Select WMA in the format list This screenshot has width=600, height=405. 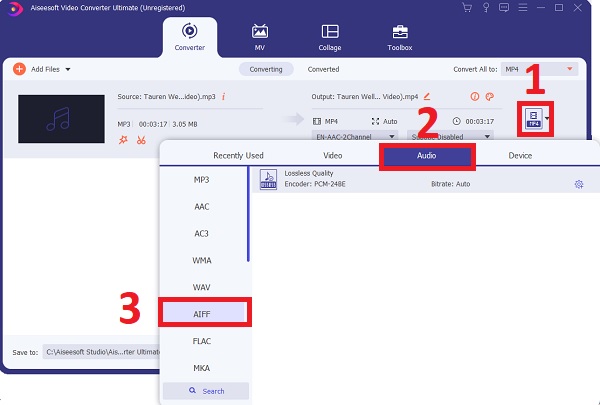[202, 261]
